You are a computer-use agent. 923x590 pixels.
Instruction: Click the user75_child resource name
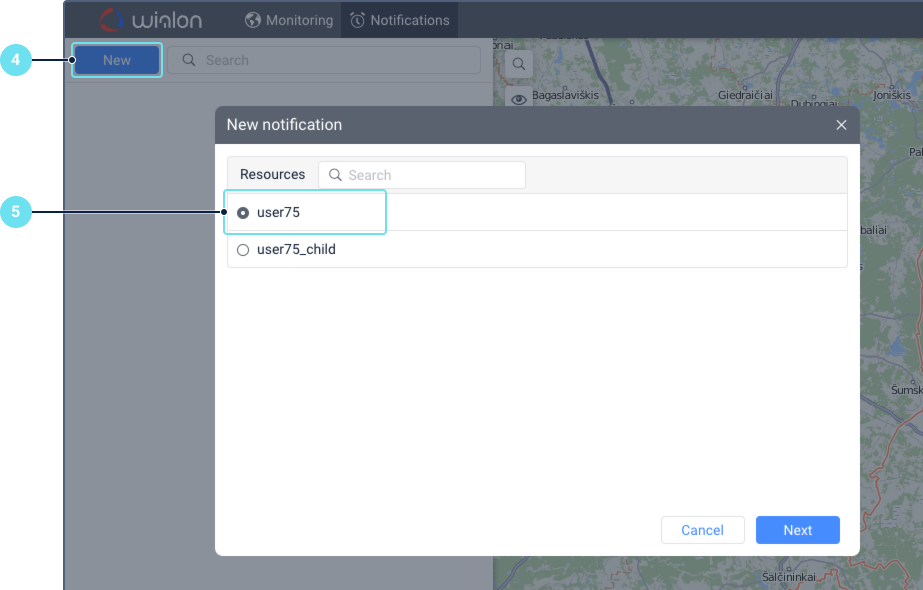click(296, 250)
